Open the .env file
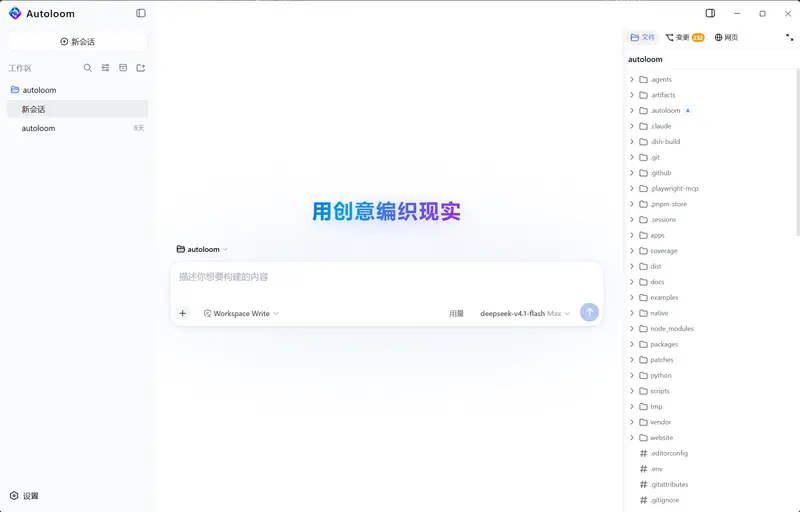Image resolution: width=800 pixels, height=512 pixels. (651, 469)
